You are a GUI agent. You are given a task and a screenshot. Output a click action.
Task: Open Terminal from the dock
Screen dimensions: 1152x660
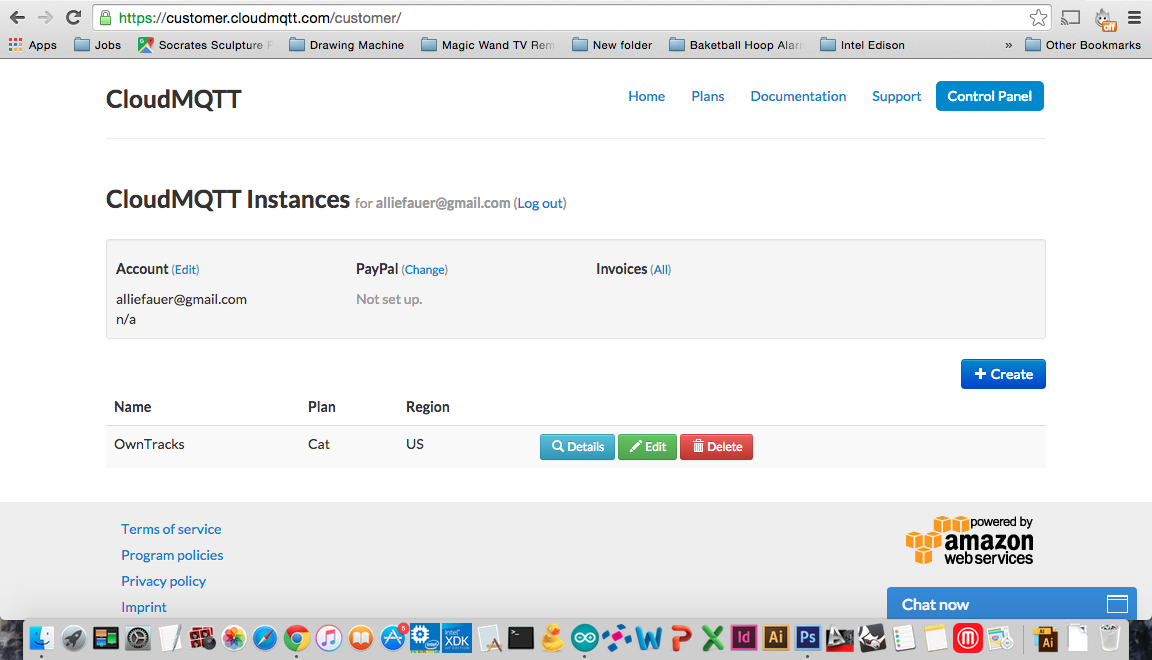pyautogui.click(x=521, y=638)
